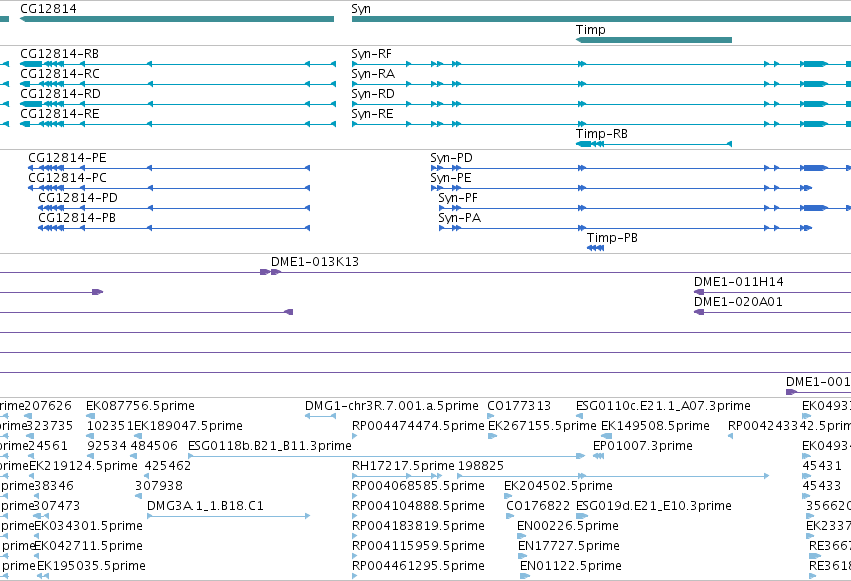This screenshot has height=581, width=851.
Task: Click the Syn-PF protein label
Action: [x=458, y=198]
